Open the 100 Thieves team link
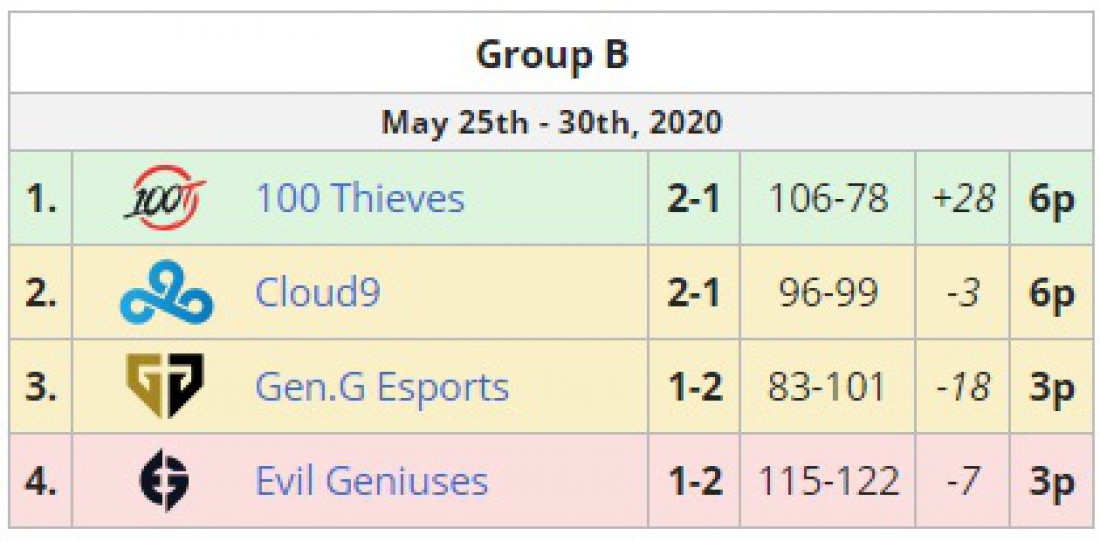 tap(360, 198)
